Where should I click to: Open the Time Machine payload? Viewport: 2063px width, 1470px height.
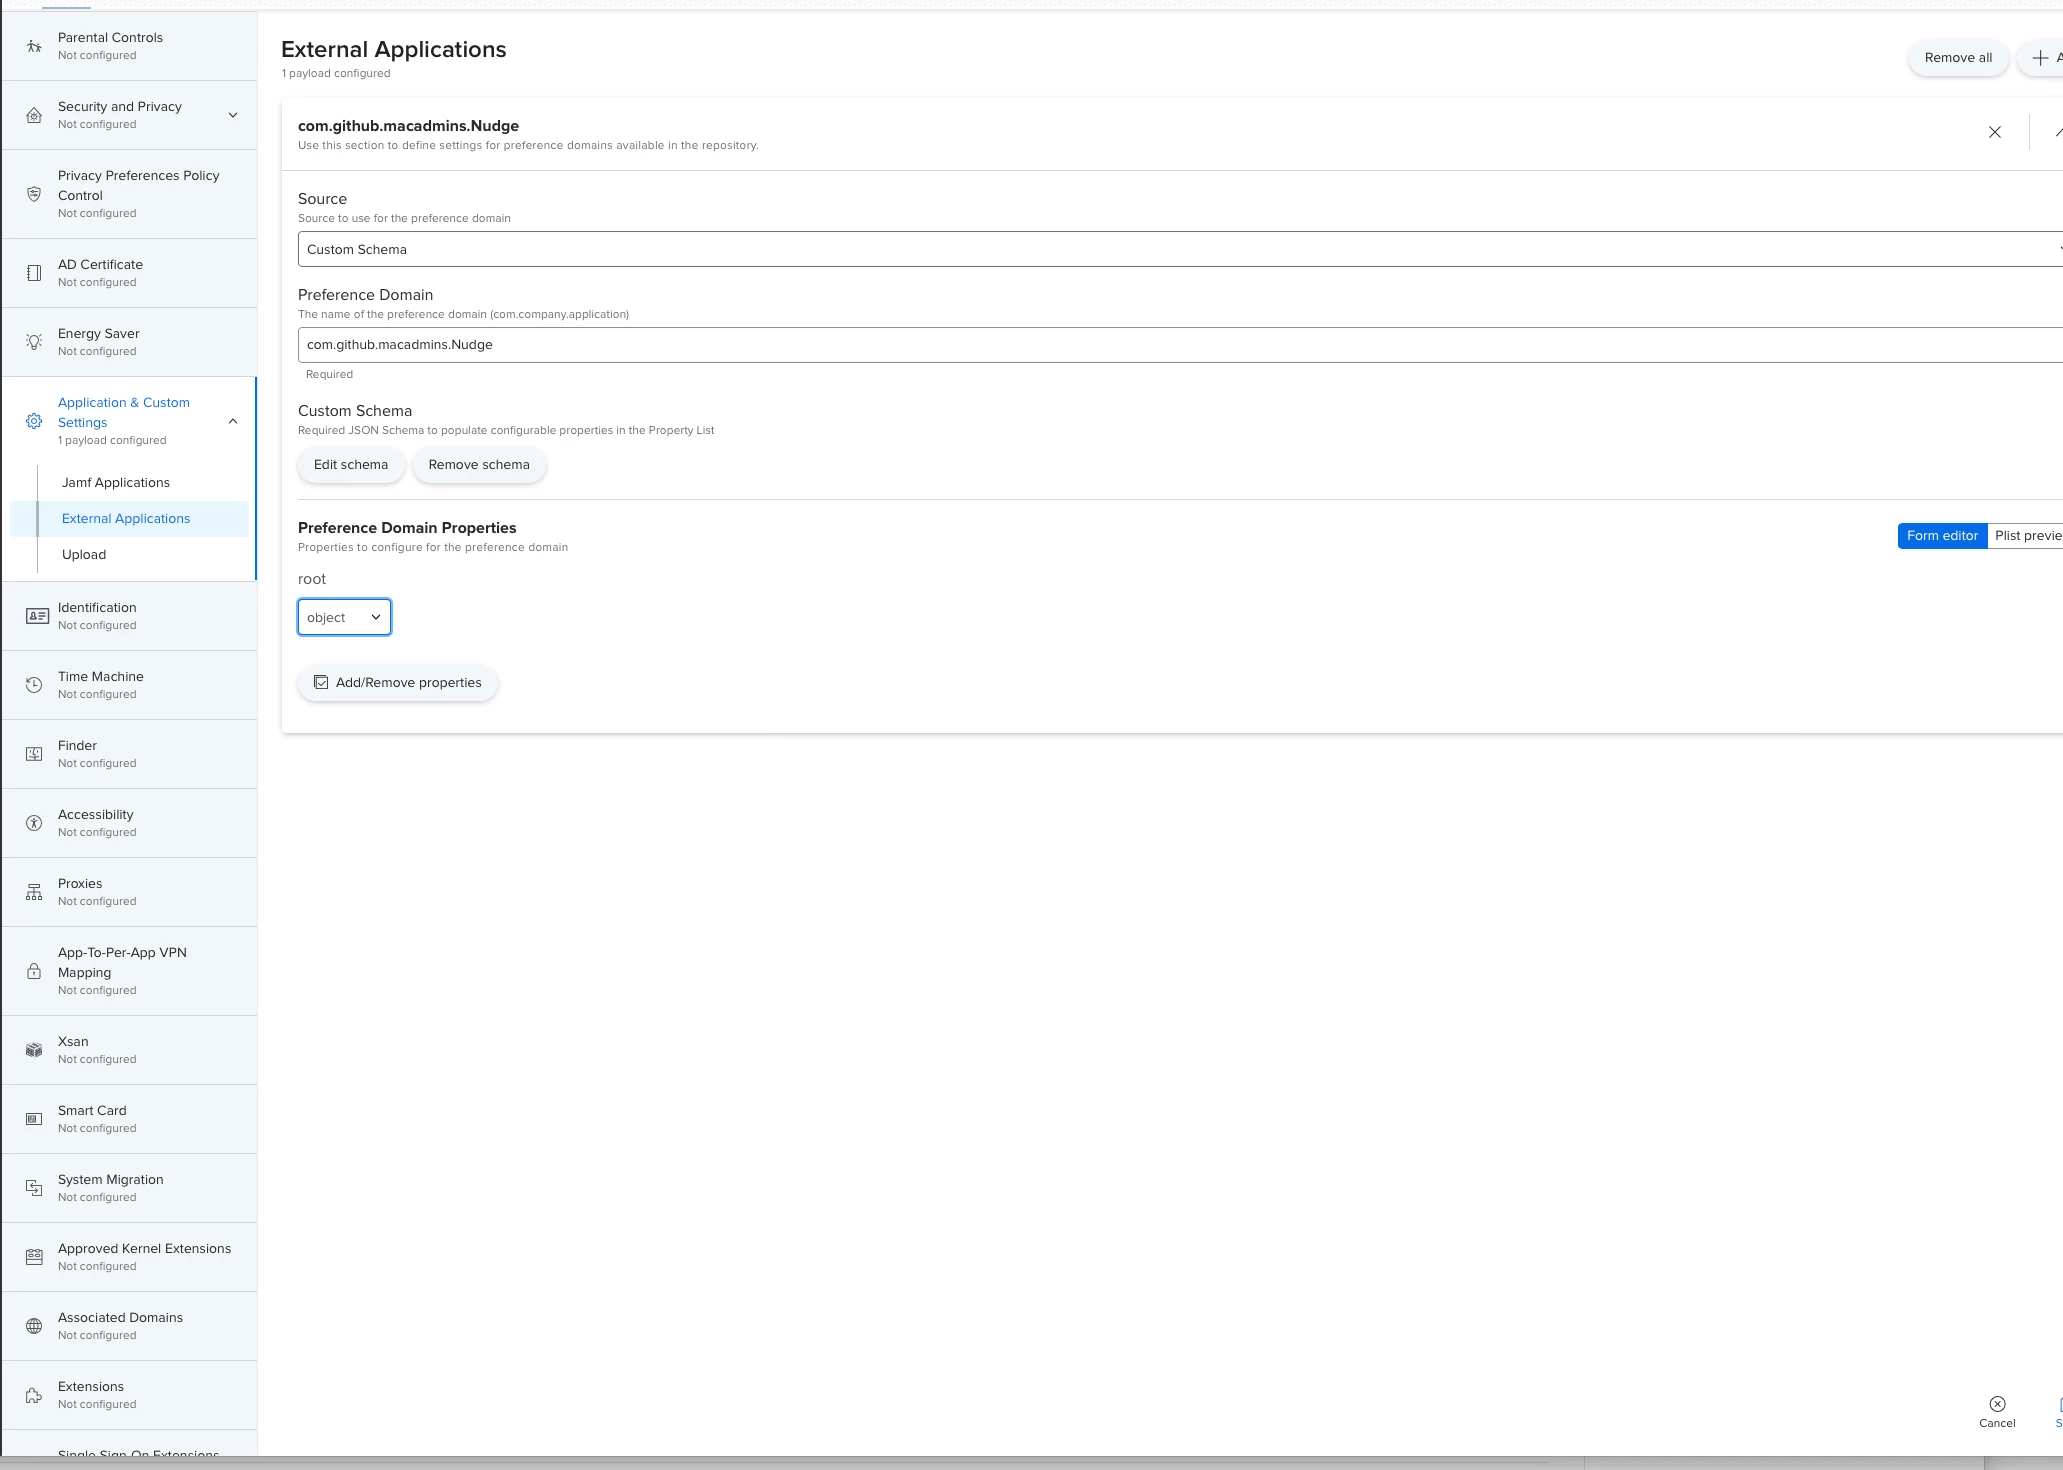pos(129,685)
